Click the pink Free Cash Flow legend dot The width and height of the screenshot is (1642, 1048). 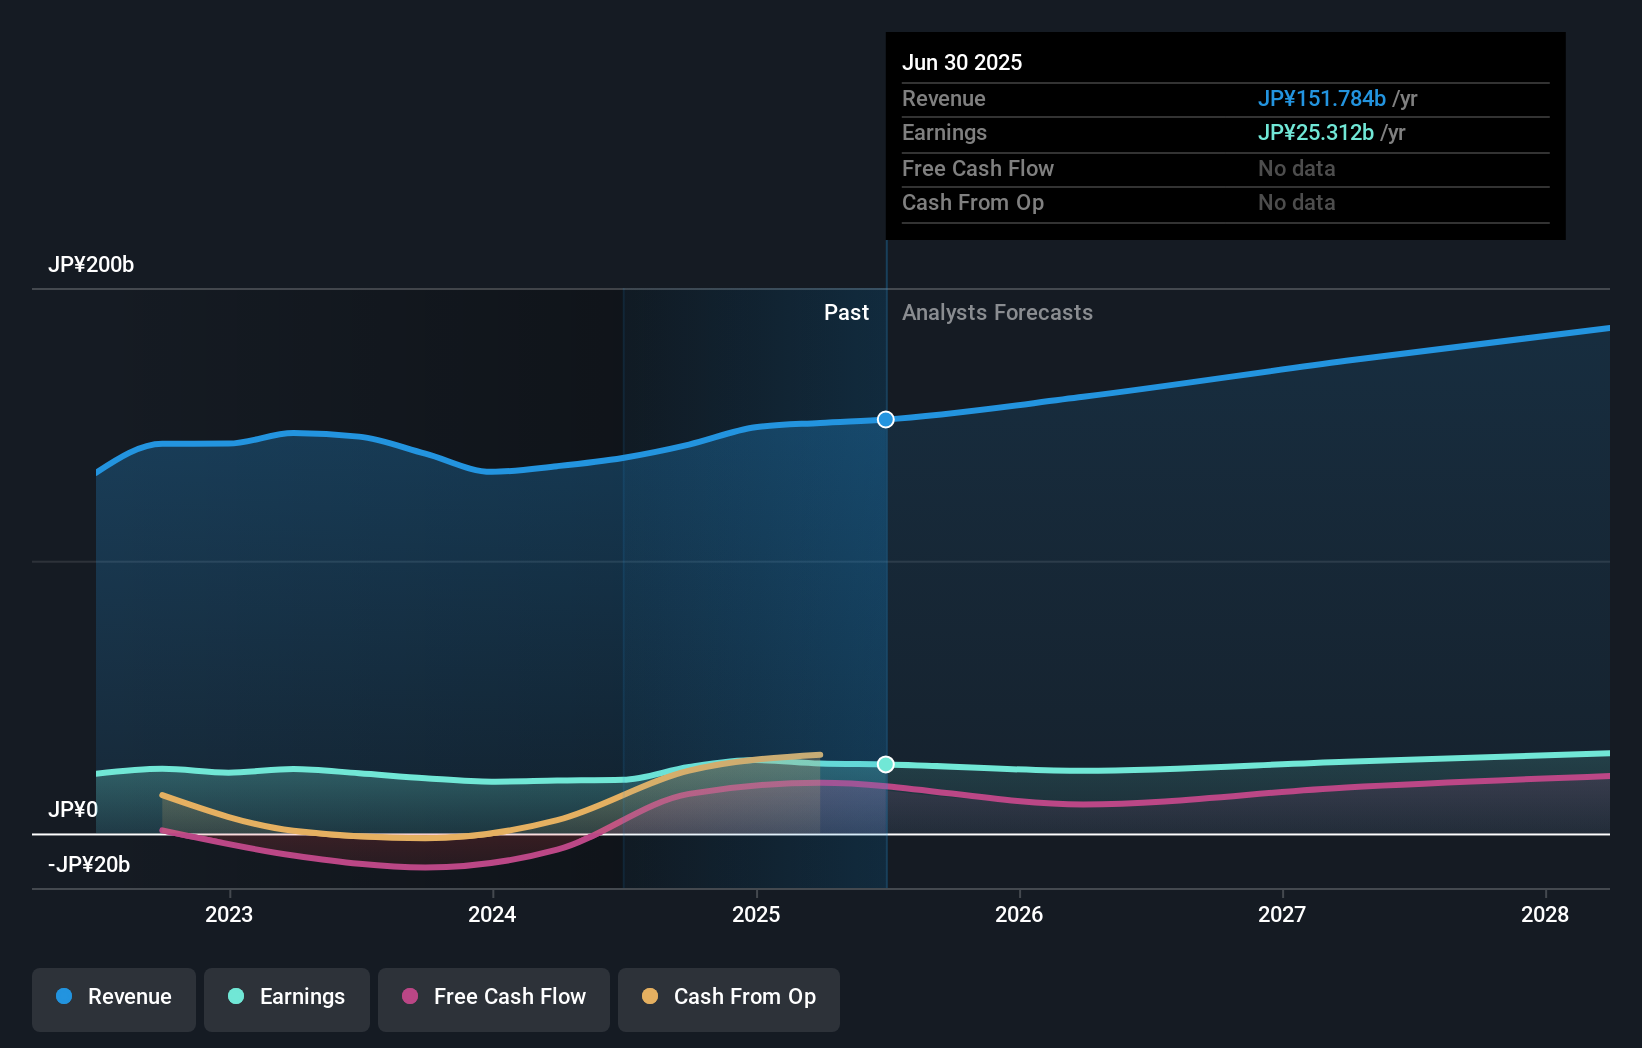click(x=411, y=997)
